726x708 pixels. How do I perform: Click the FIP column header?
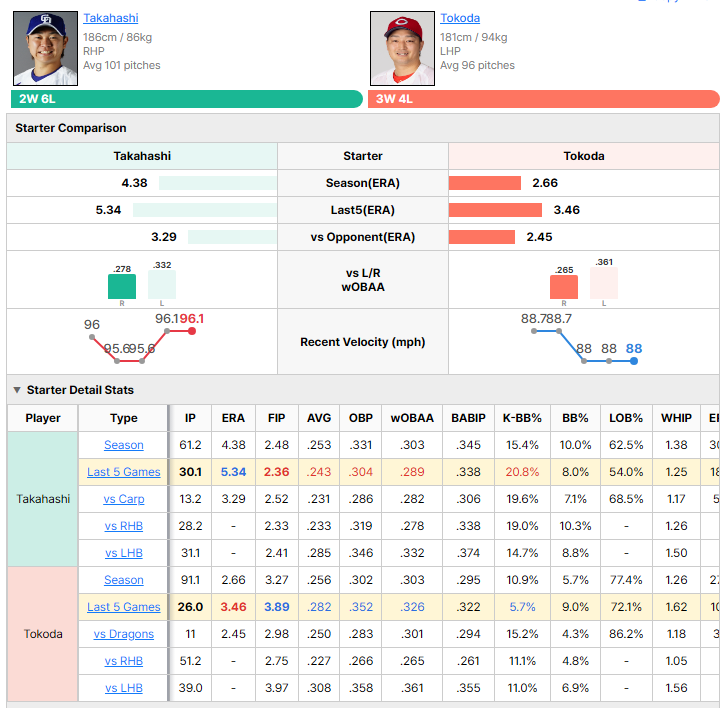click(276, 418)
